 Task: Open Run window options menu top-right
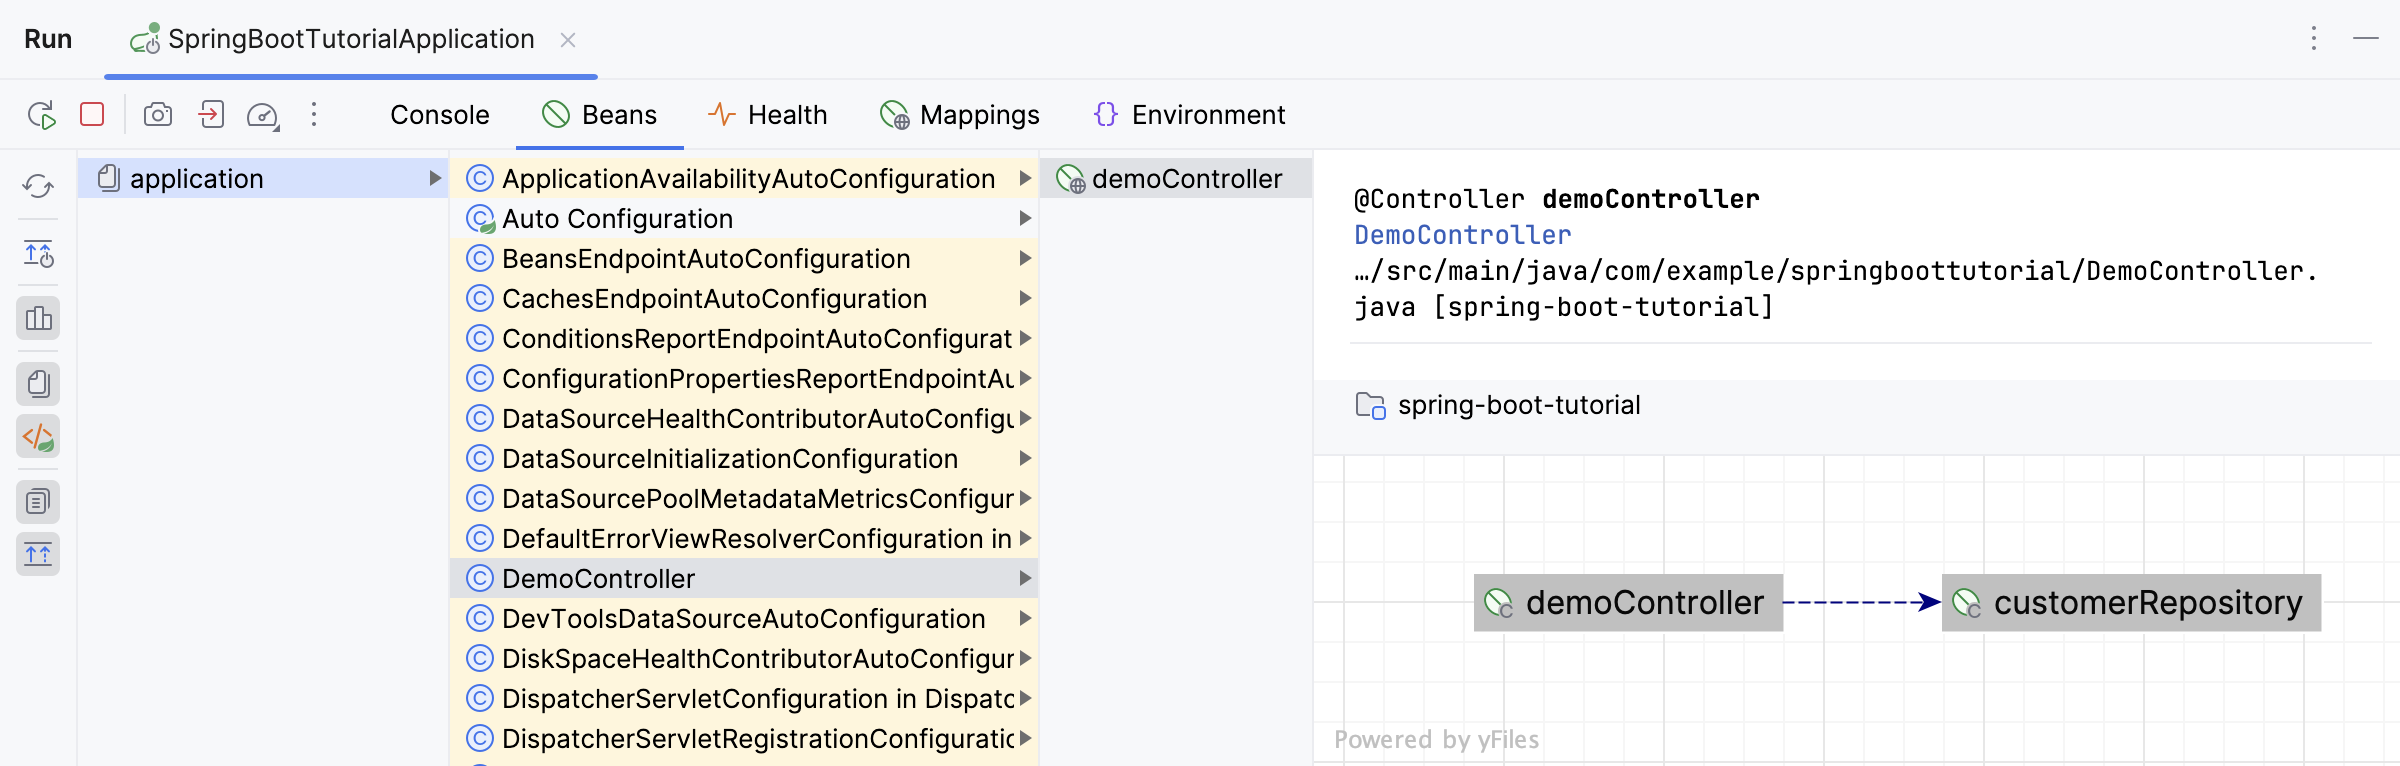pos(2313,39)
